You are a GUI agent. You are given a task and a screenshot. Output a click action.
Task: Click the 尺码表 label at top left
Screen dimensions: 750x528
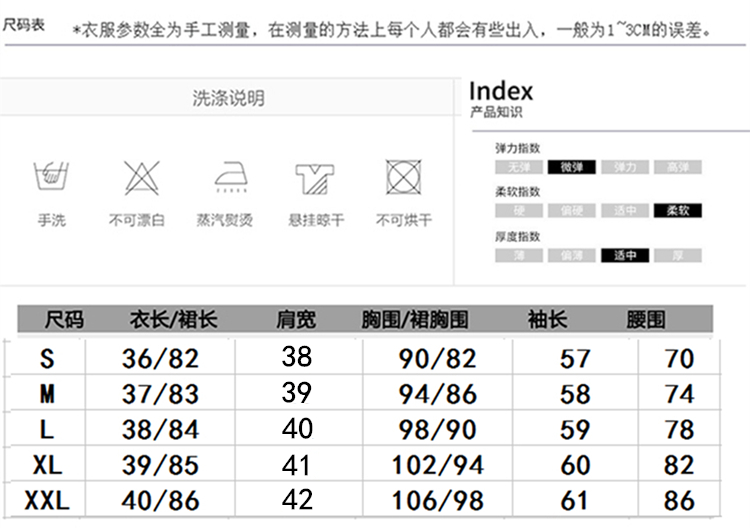[23, 24]
